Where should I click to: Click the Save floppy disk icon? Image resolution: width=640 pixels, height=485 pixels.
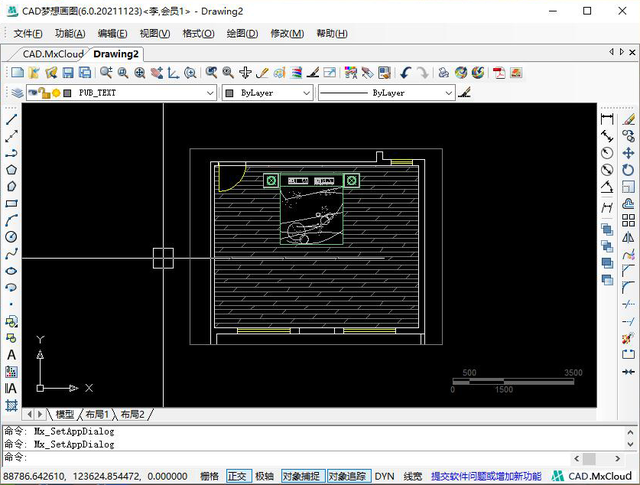[68, 73]
